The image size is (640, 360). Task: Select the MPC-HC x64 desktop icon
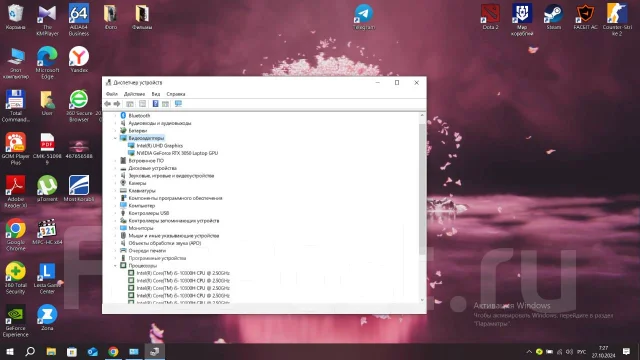[47, 232]
